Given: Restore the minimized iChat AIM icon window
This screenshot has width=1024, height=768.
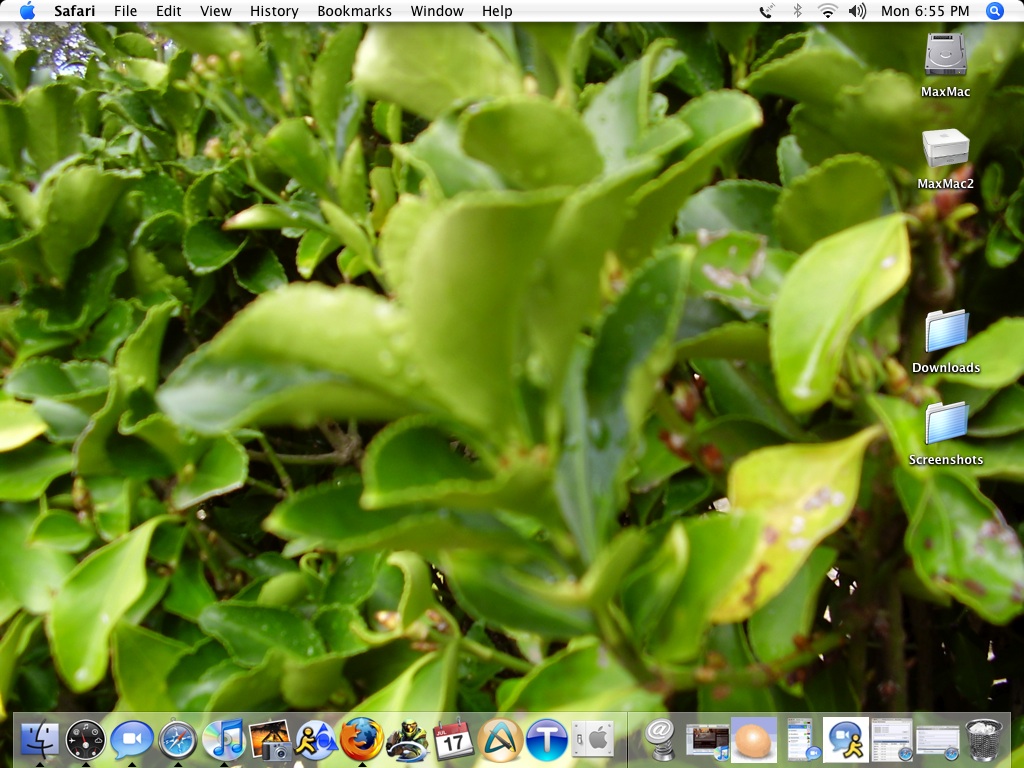Looking at the screenshot, I should tap(846, 740).
